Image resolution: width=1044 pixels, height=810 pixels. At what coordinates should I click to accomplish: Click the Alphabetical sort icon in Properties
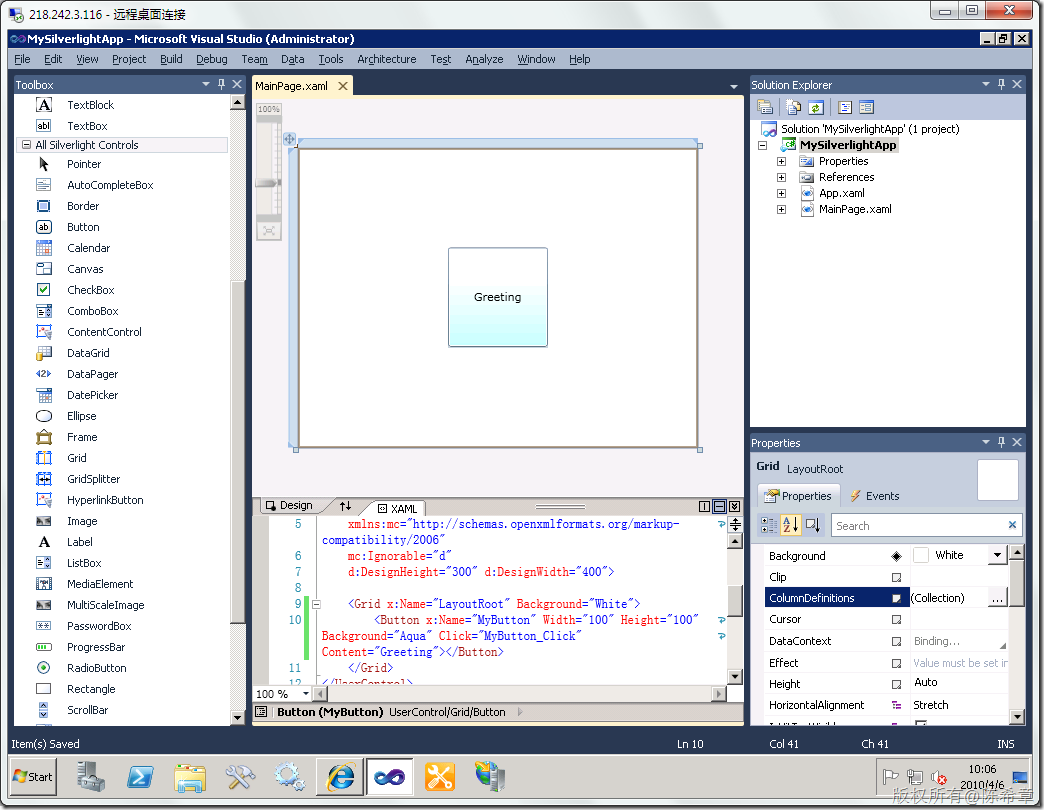(790, 525)
